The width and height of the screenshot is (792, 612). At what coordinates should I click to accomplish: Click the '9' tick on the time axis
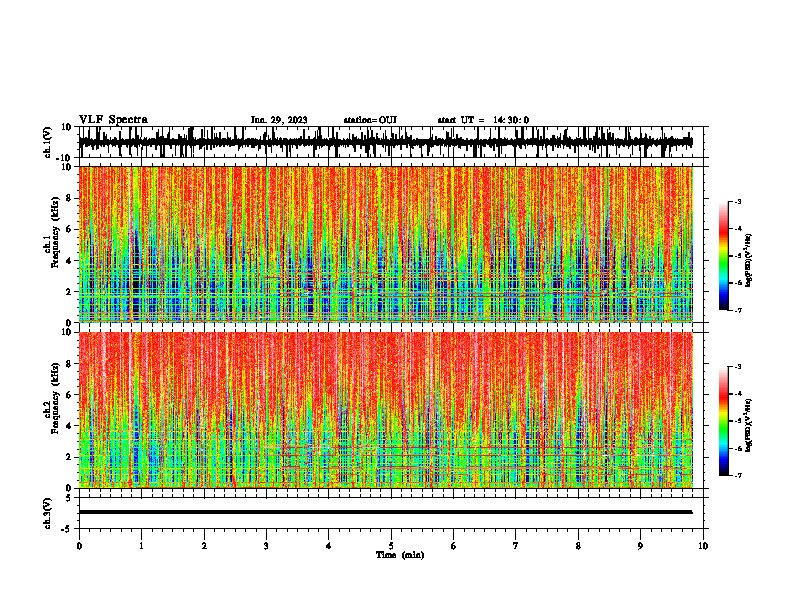coord(640,546)
